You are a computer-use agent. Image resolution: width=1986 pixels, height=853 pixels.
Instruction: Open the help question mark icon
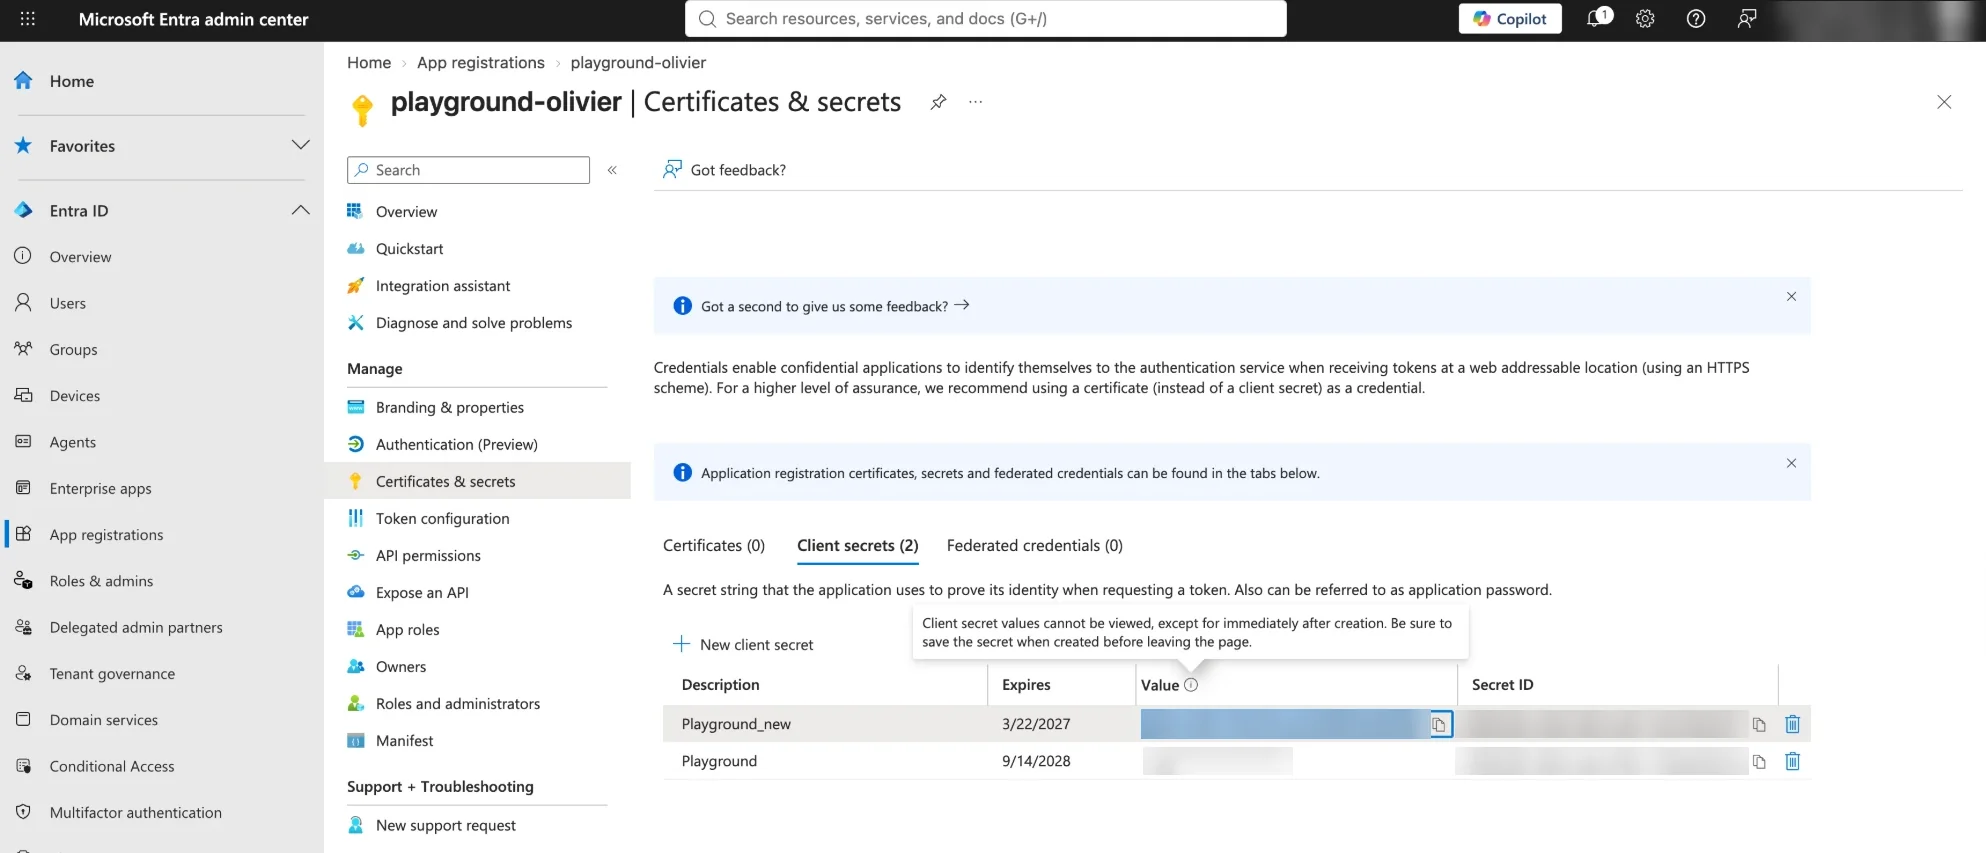1696,19
